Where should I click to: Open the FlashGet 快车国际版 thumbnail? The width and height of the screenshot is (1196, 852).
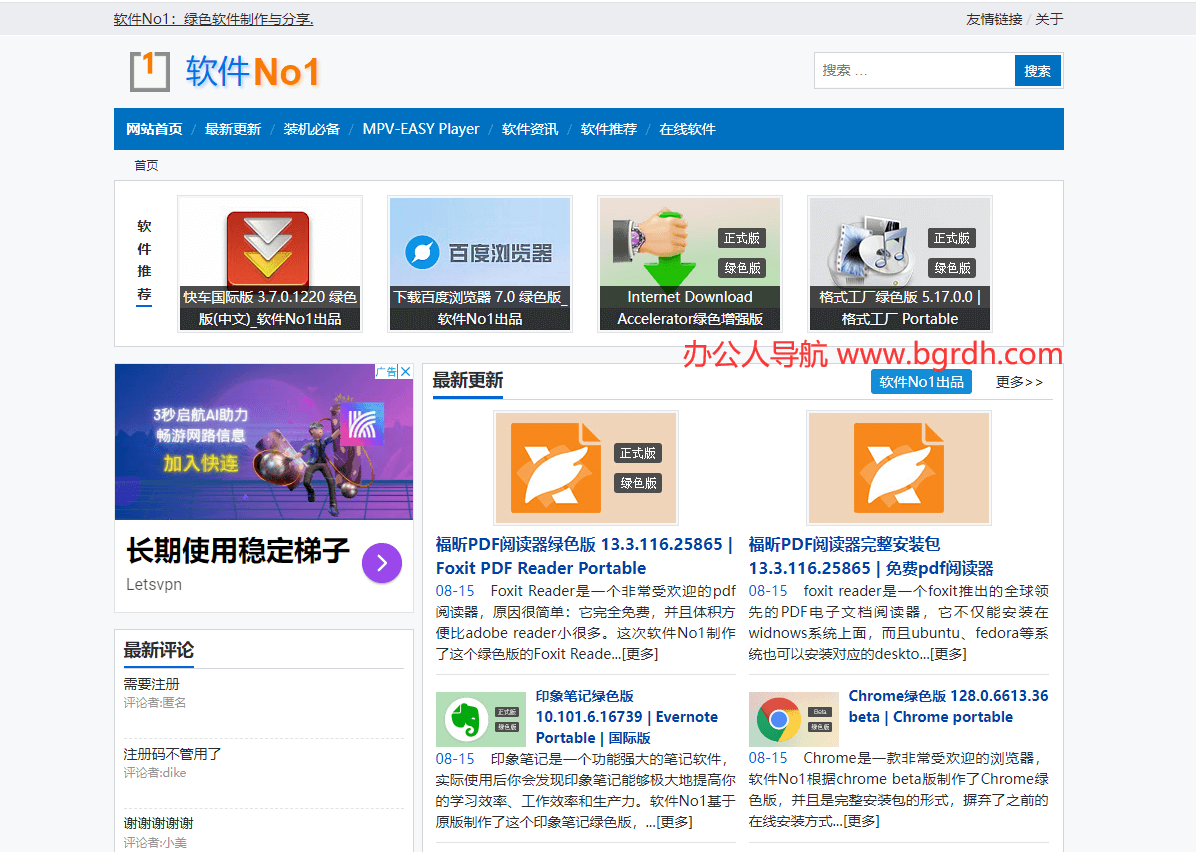tap(268, 248)
